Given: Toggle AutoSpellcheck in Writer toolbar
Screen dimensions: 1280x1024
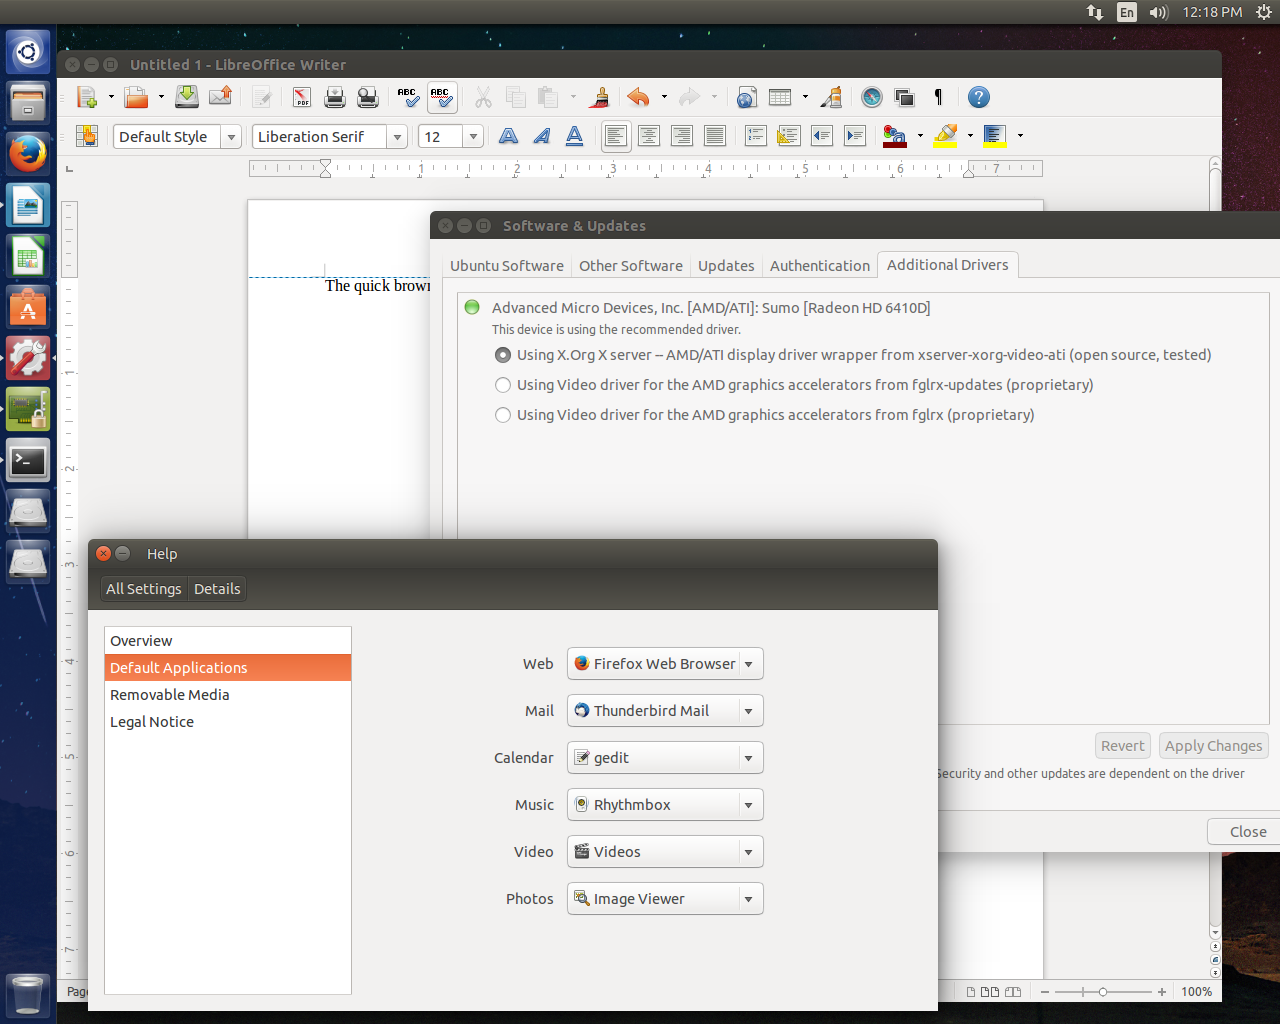Looking at the screenshot, I should point(441,97).
